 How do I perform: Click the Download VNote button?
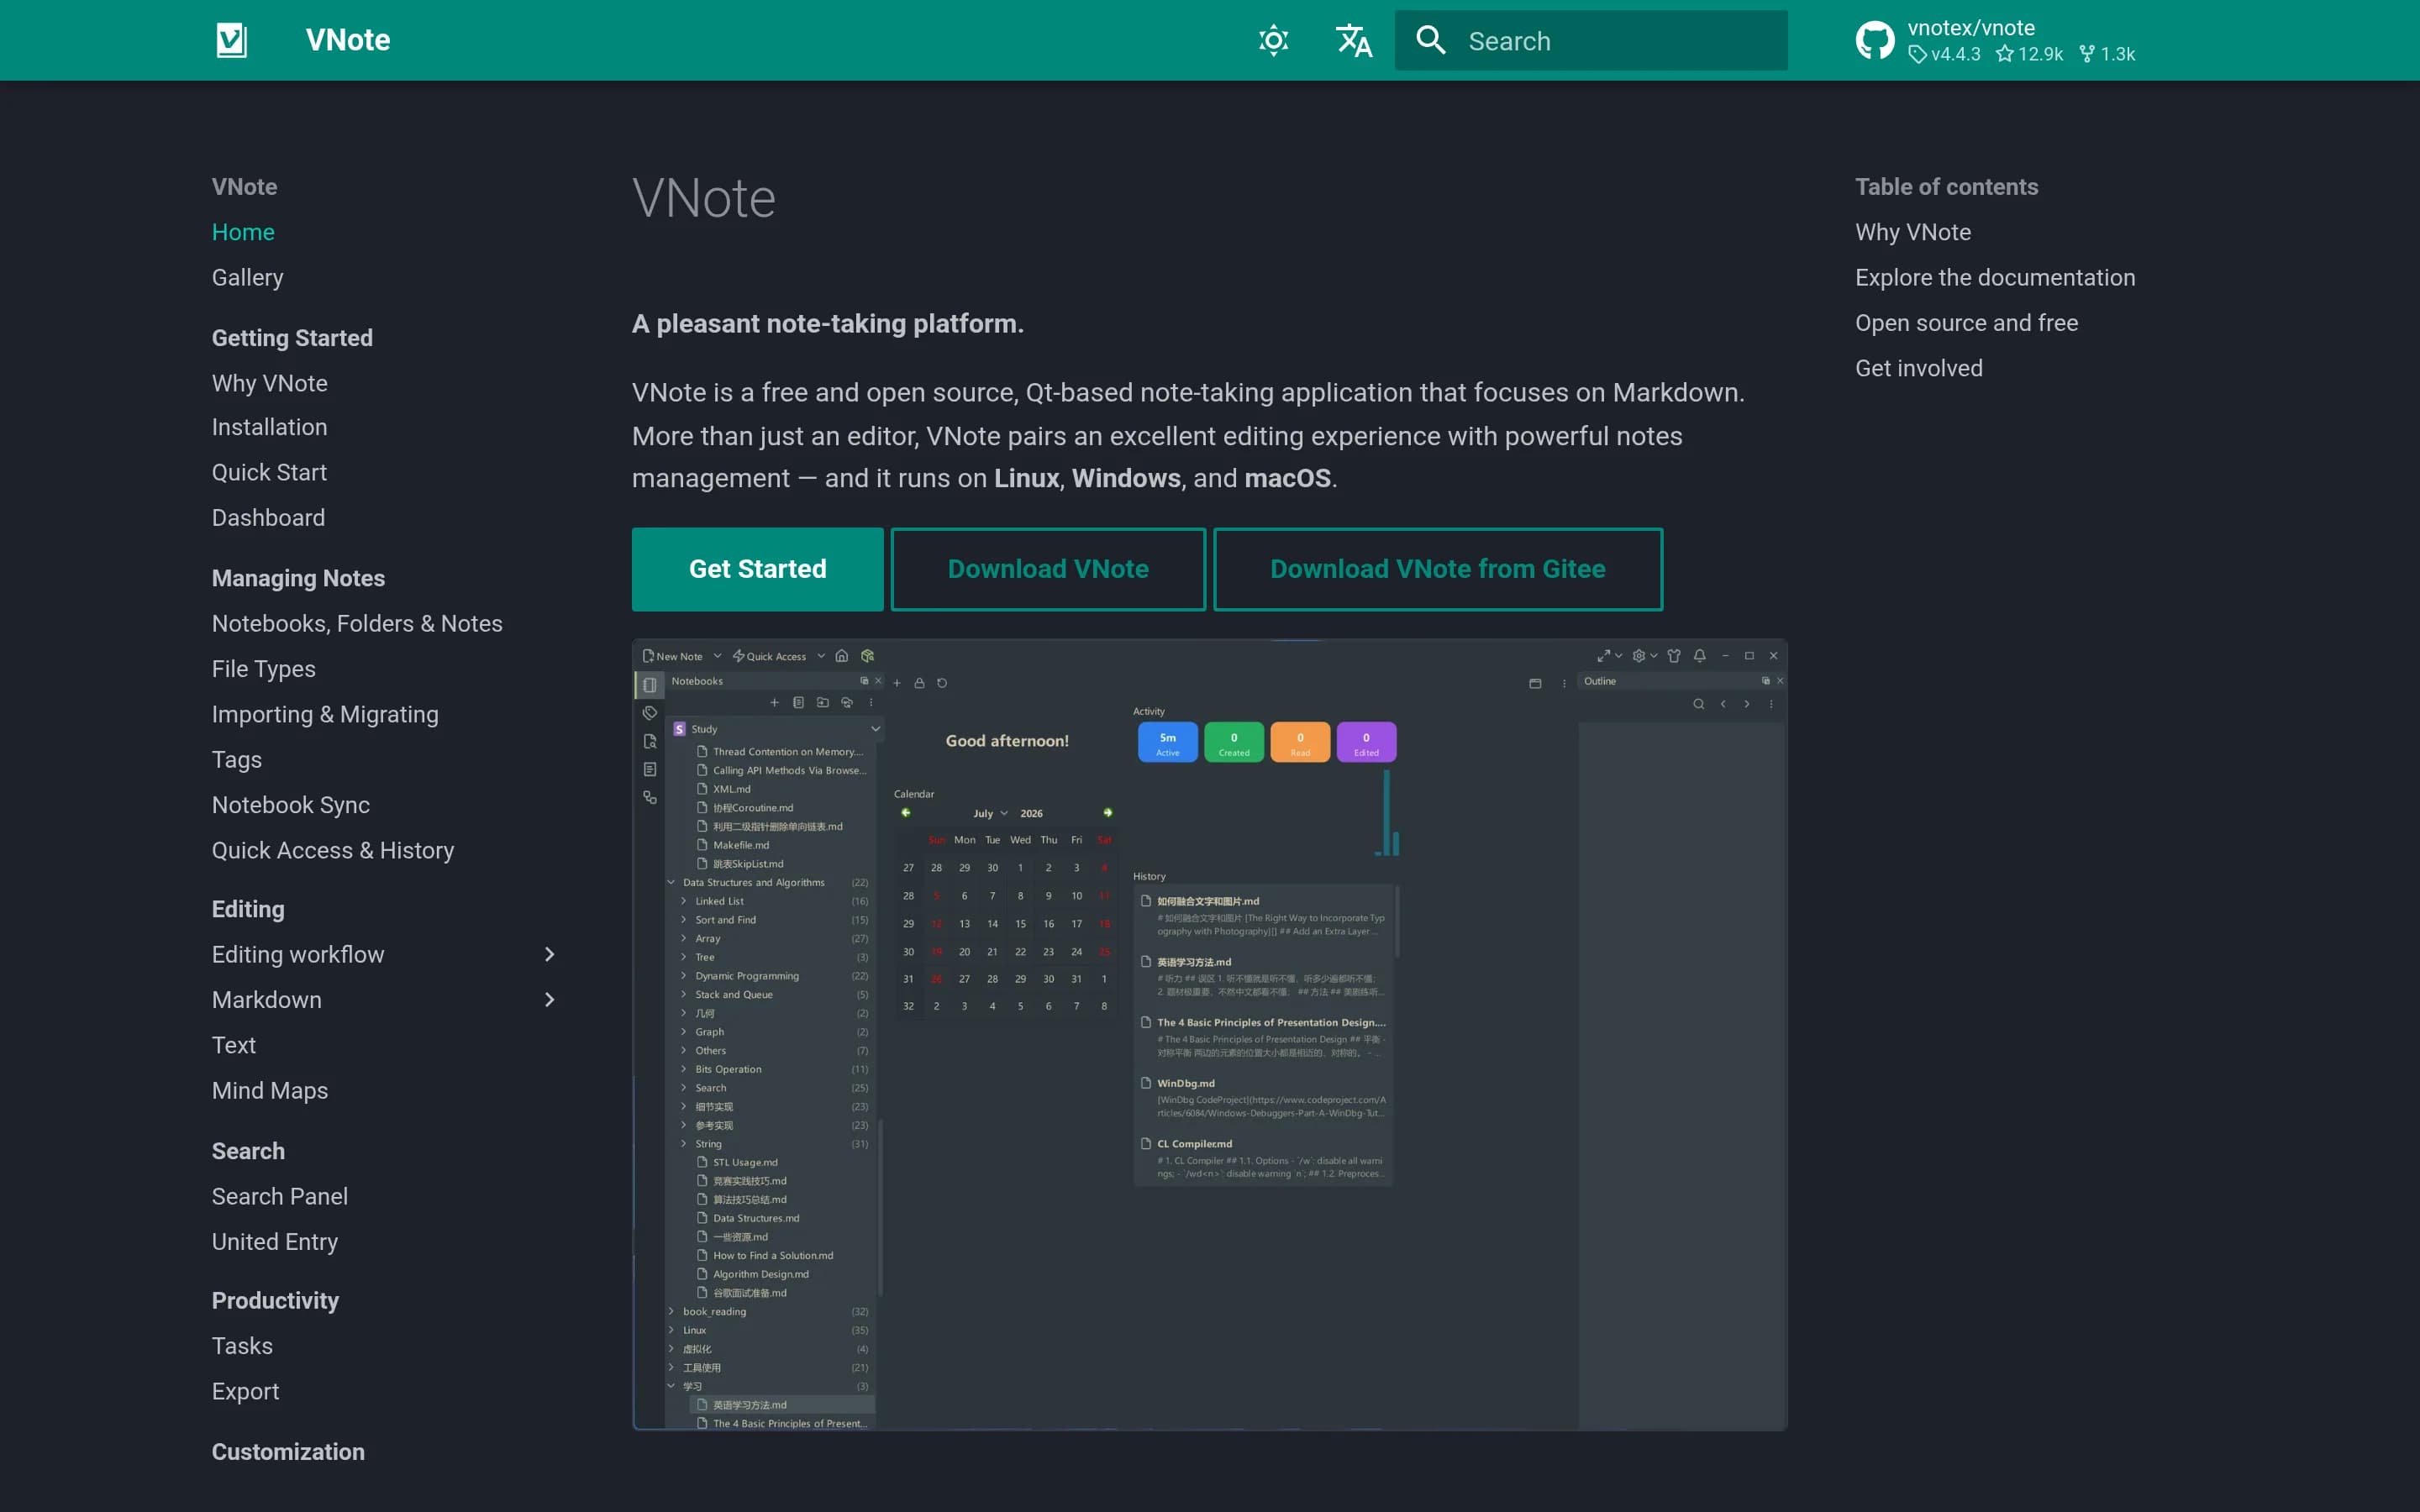[x=1048, y=569]
